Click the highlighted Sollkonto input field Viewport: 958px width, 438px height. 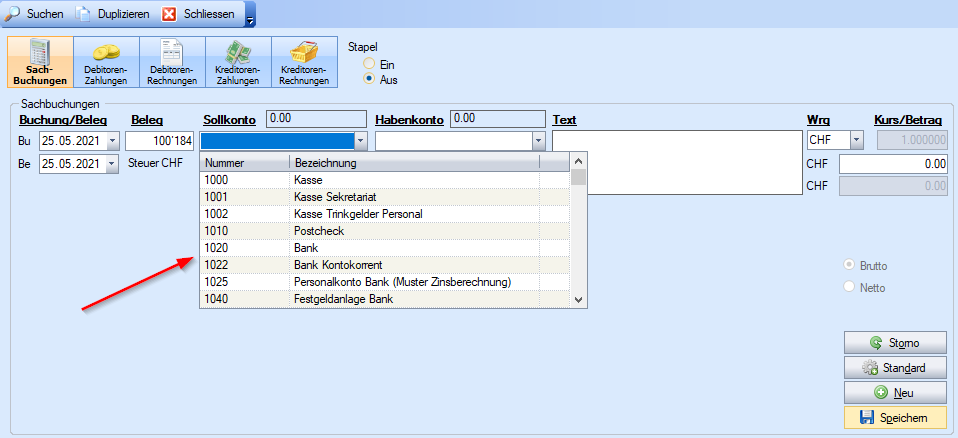tap(277, 141)
